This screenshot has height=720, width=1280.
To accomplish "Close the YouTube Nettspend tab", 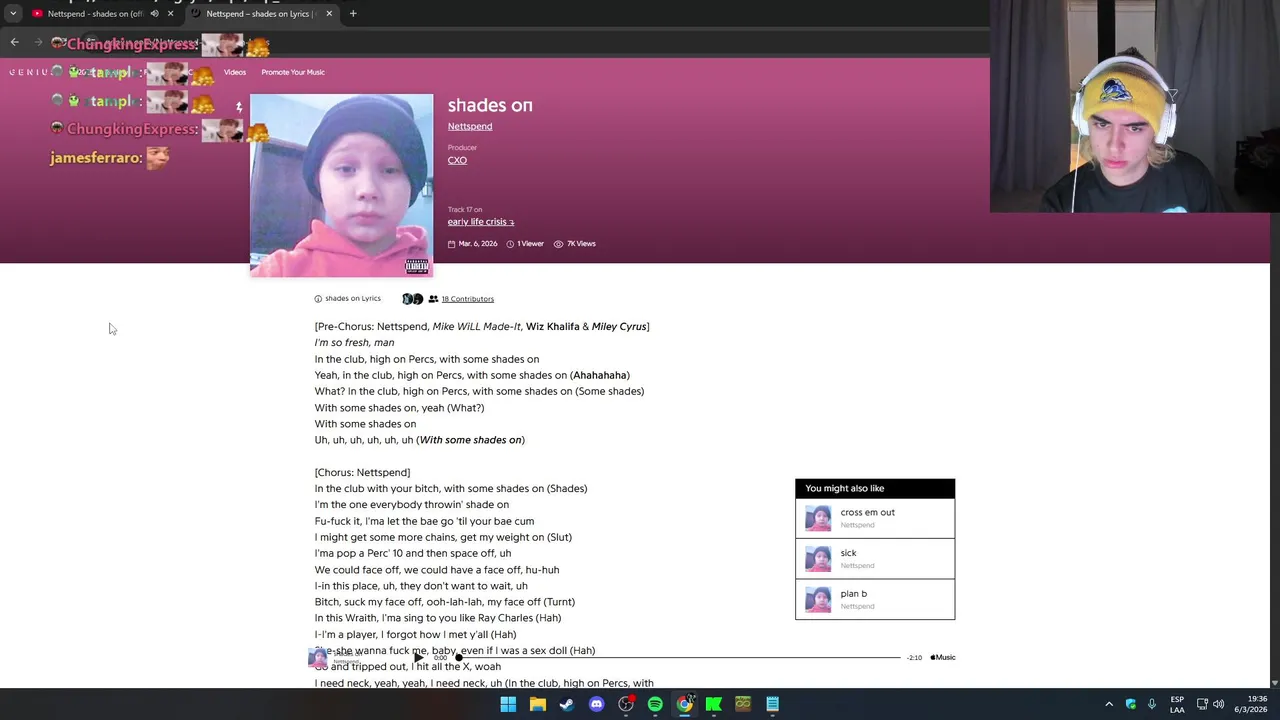I will pos(170,14).
